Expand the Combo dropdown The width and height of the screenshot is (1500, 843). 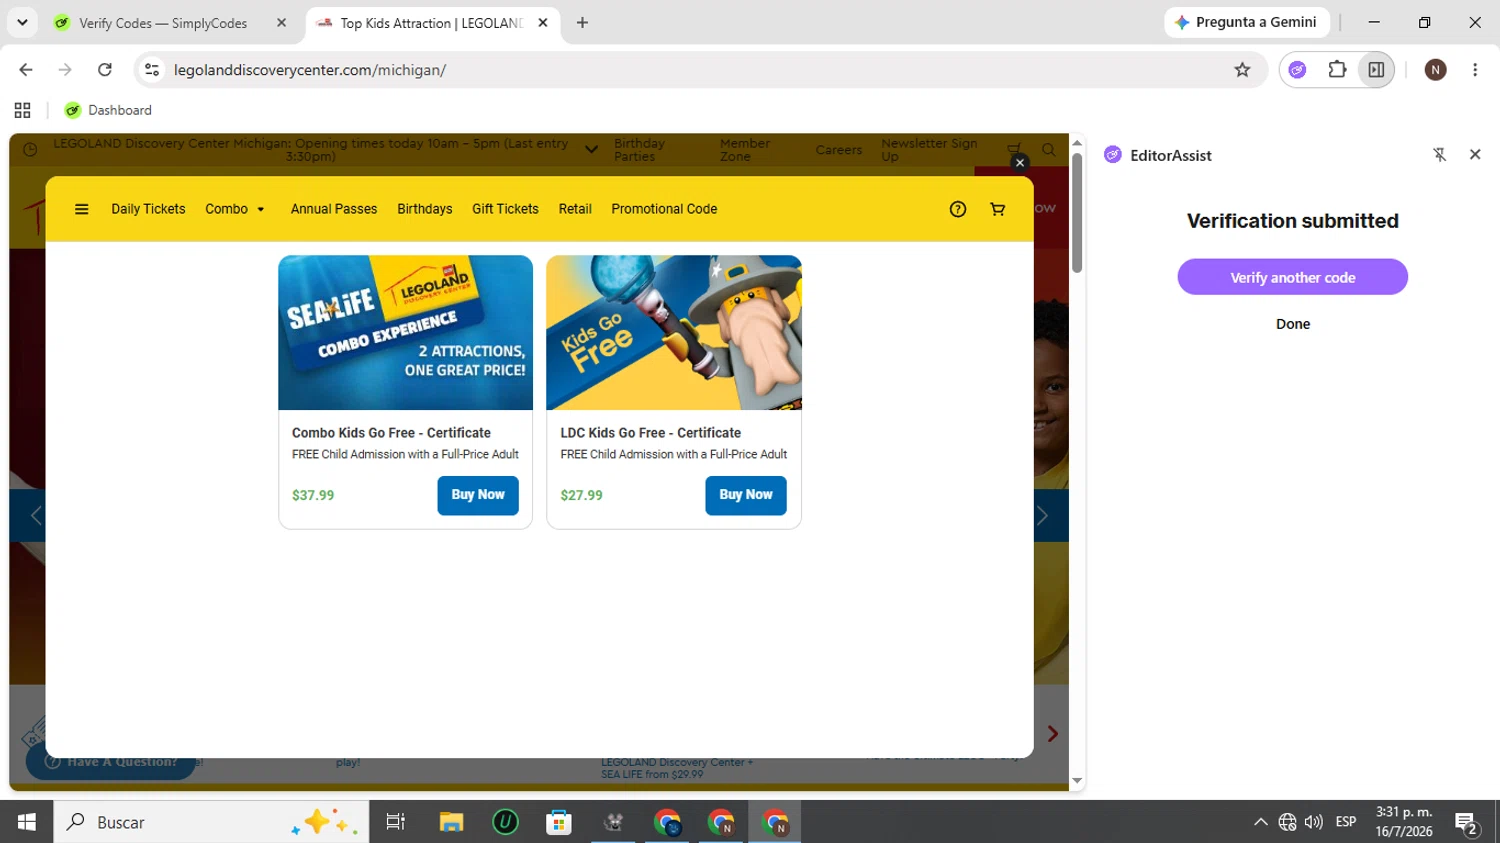pyautogui.click(x=235, y=209)
